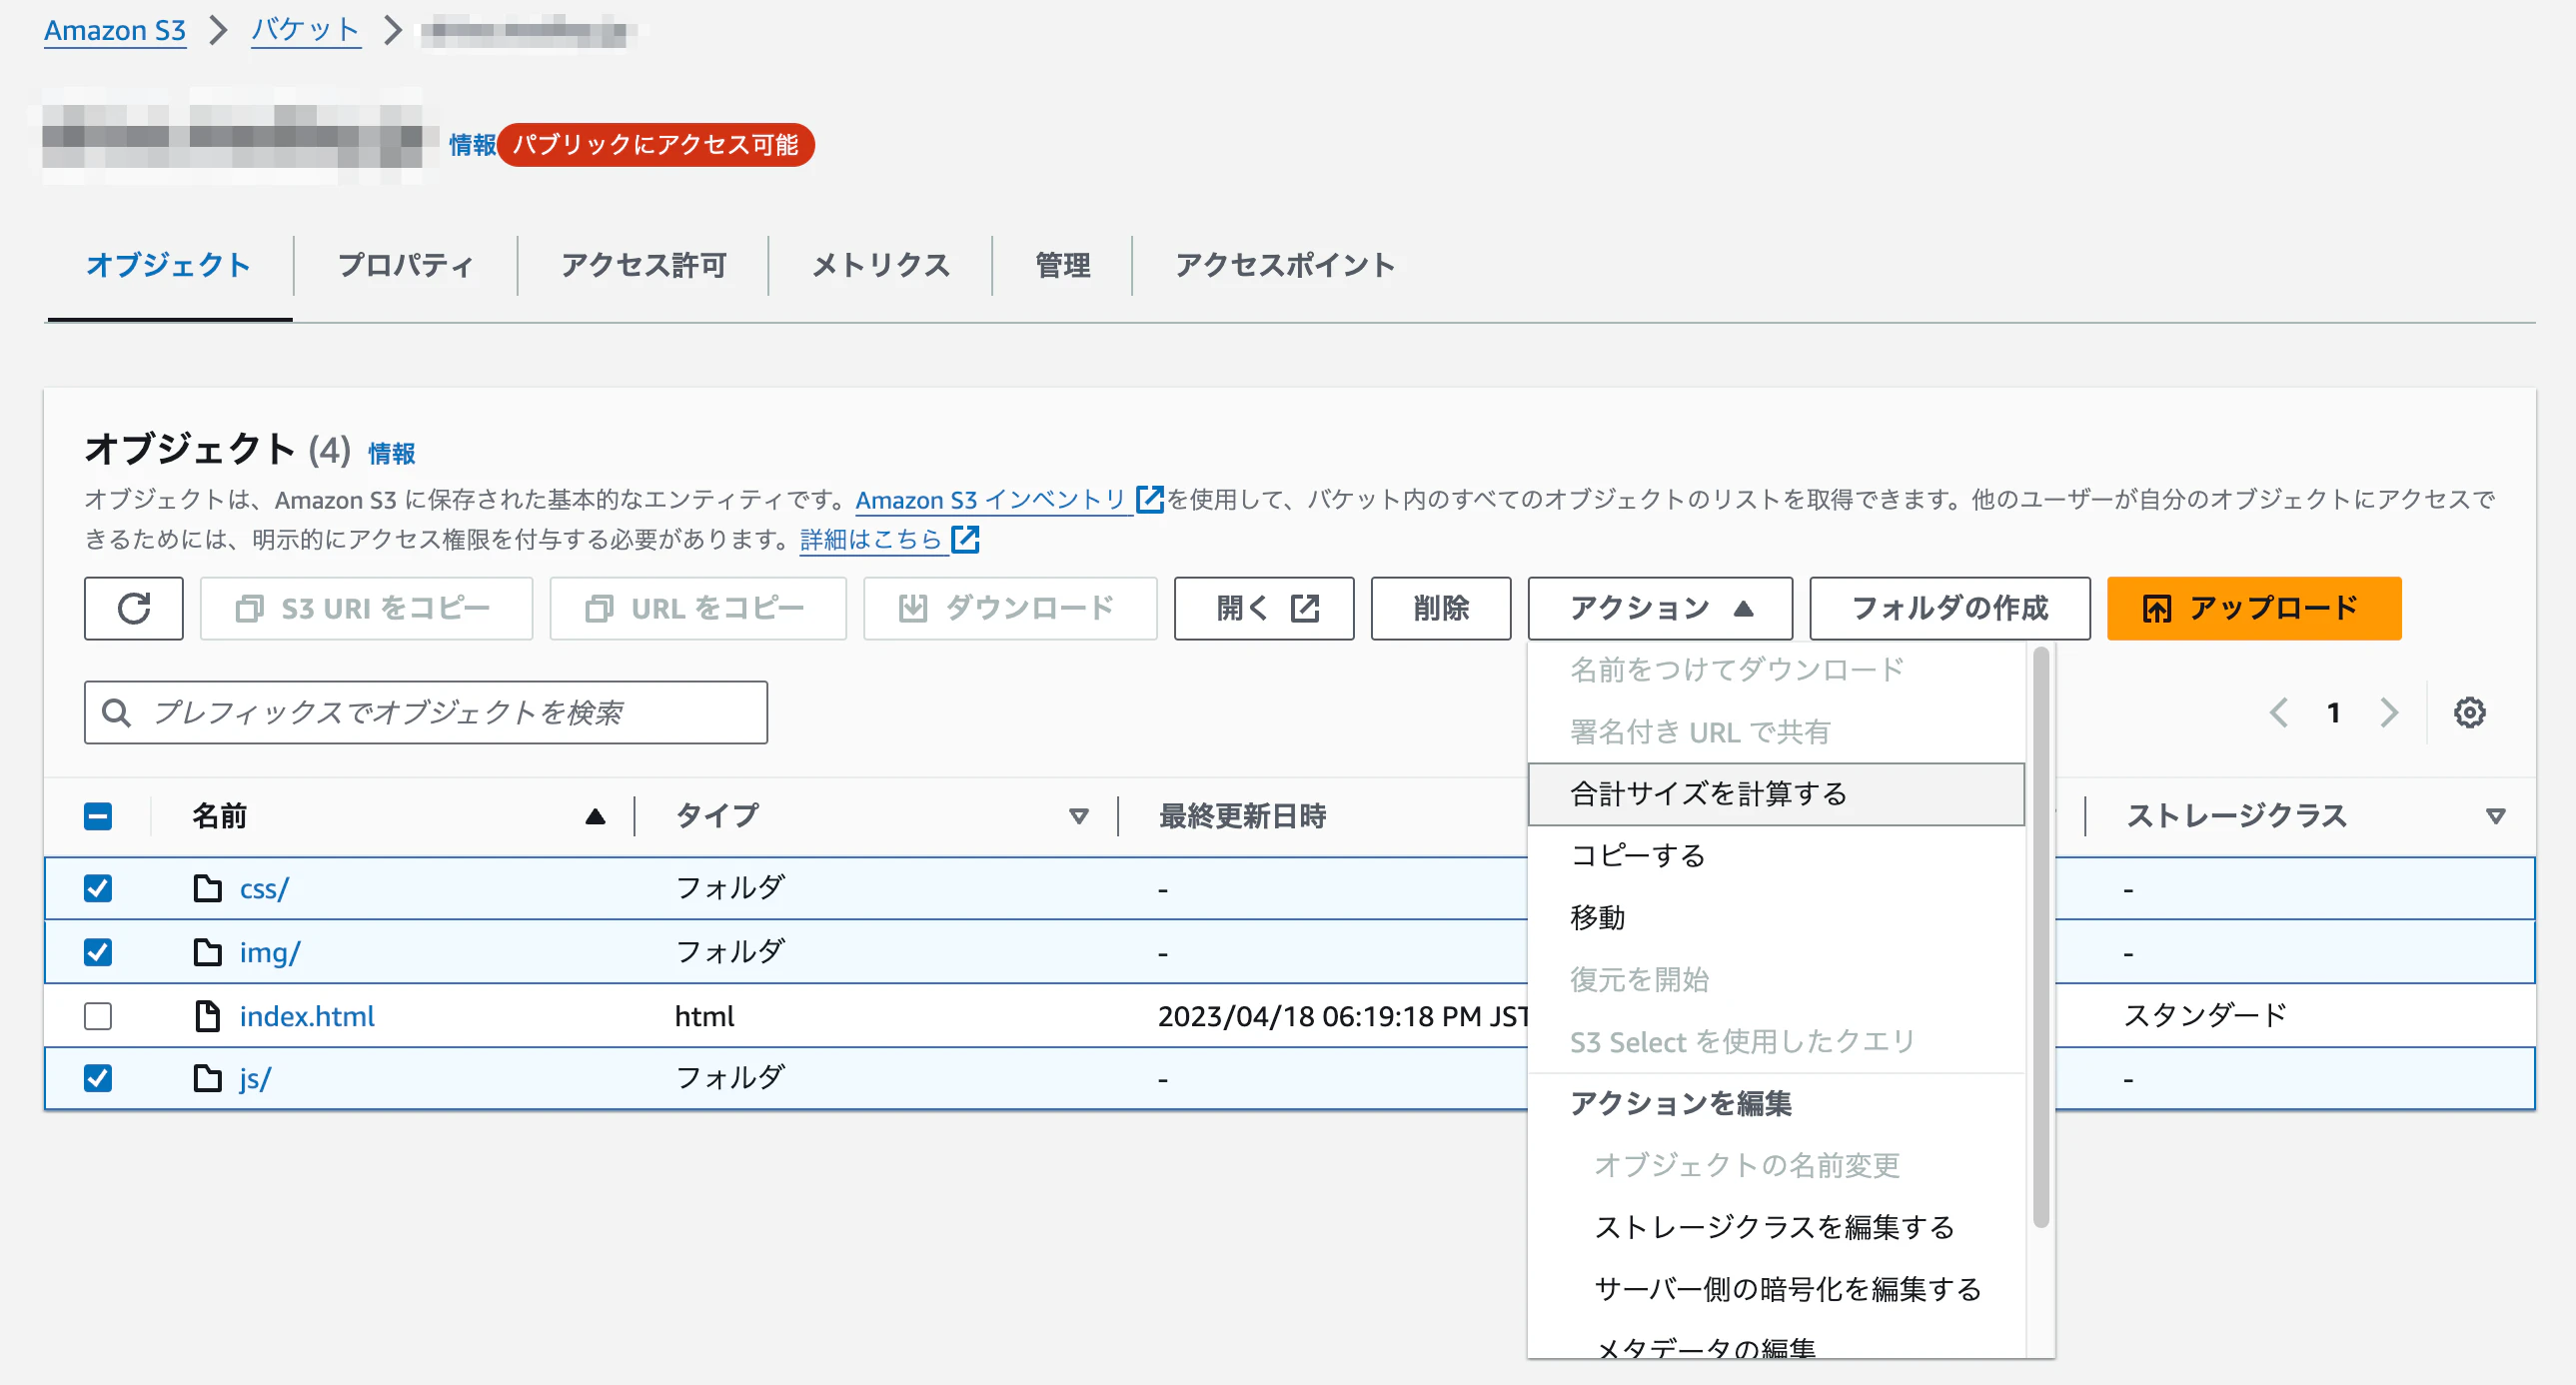Click external link icon beside 詳細はこちら

965,539
